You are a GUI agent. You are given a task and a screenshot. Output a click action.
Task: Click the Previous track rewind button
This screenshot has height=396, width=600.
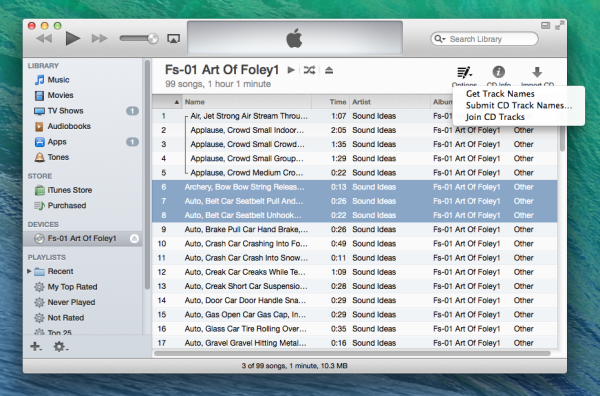coord(44,39)
